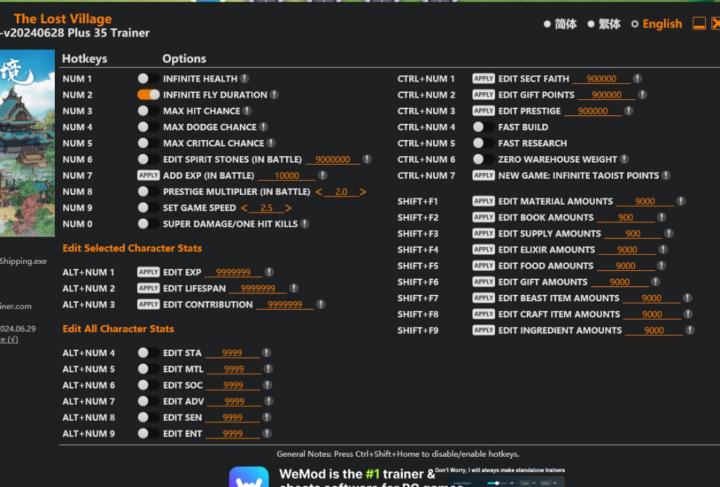Select Simplified Chinese language option
The image size is (720, 487).
pos(560,24)
